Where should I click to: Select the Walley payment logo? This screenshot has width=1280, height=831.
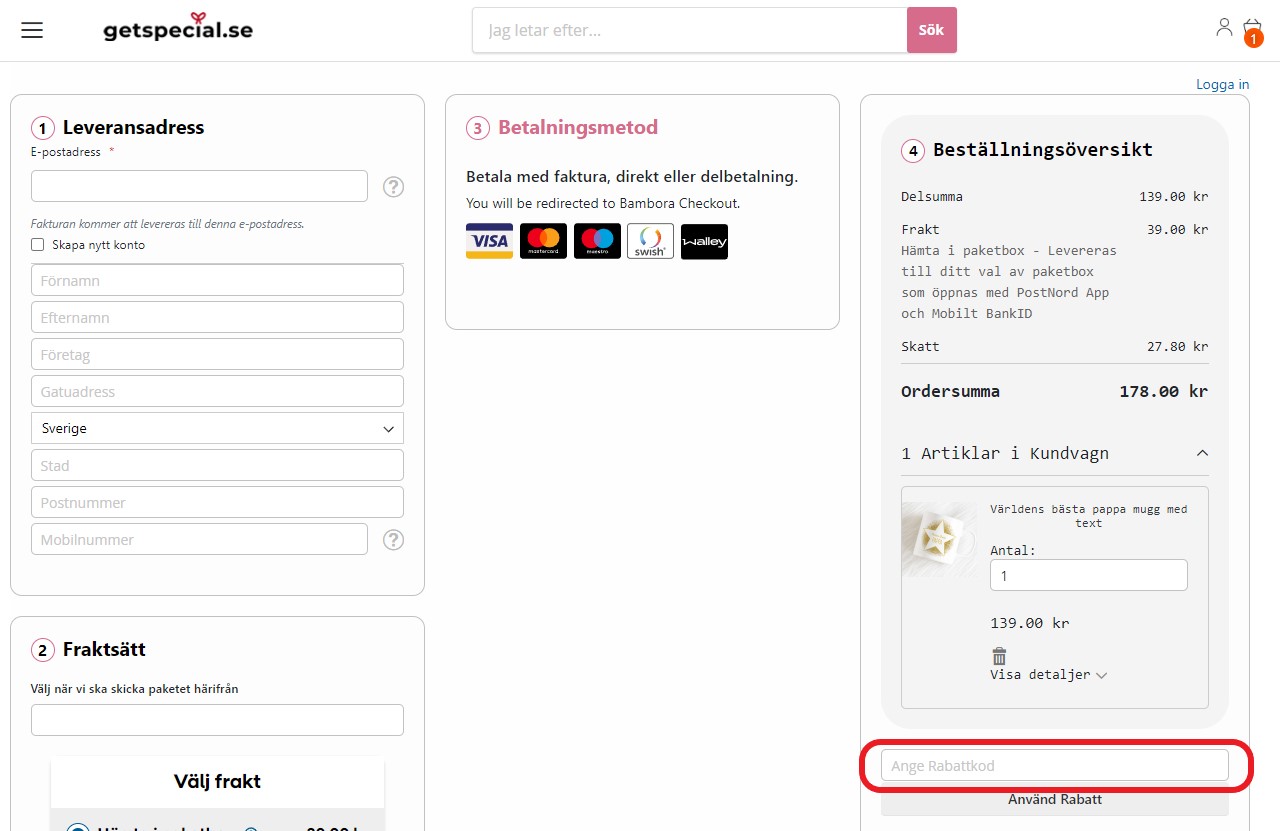704,241
